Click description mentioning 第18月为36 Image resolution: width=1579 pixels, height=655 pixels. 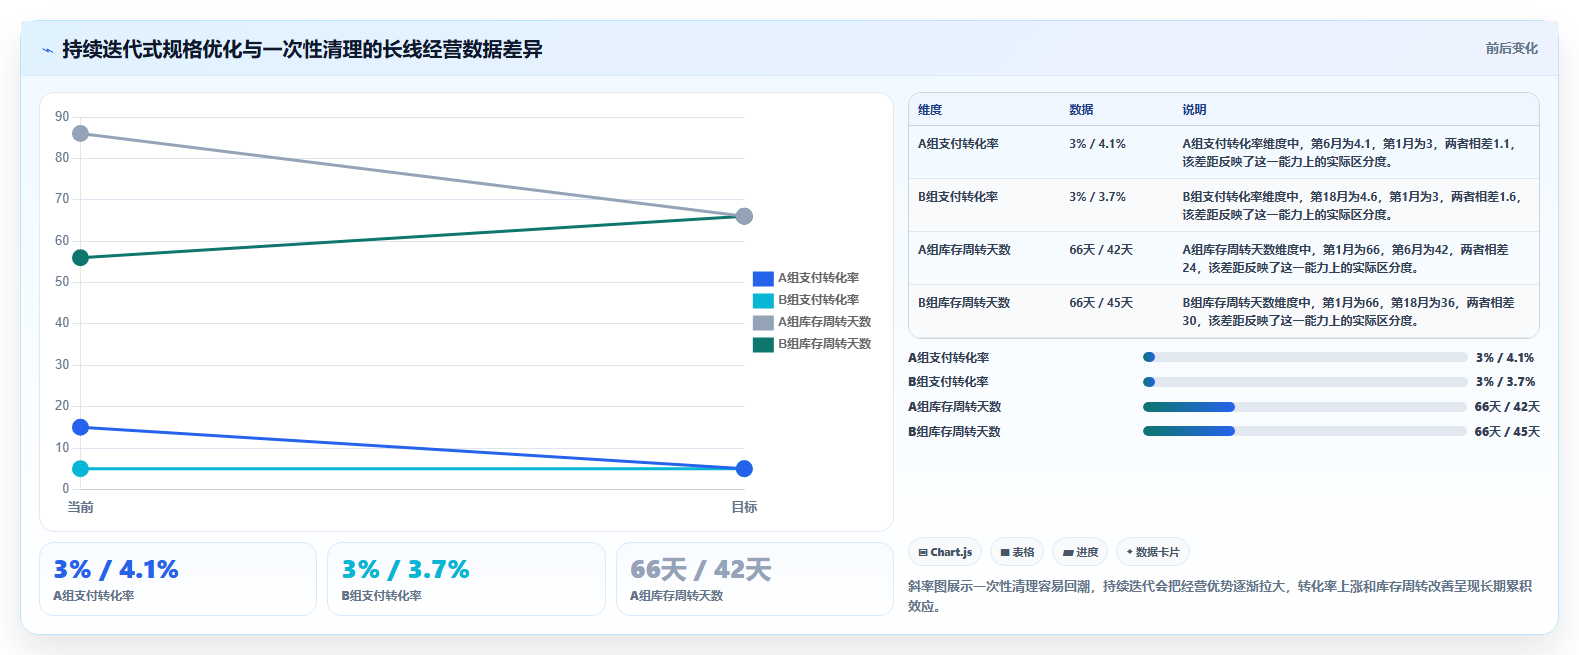click(1349, 312)
